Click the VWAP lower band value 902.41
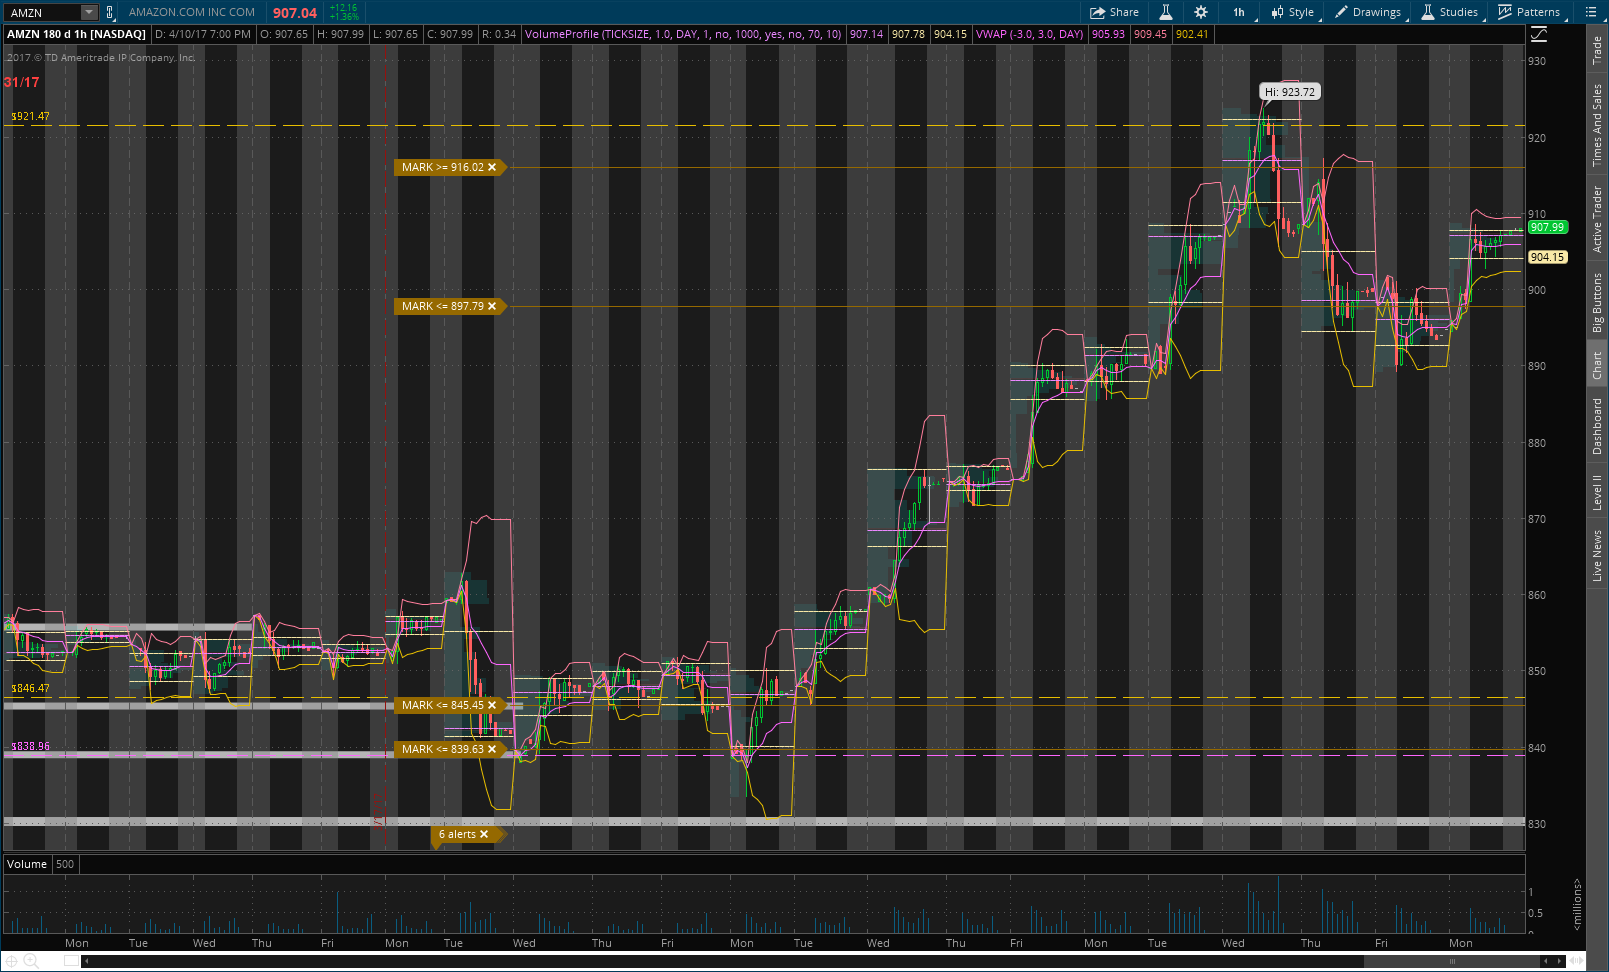1609x972 pixels. (x=1192, y=34)
